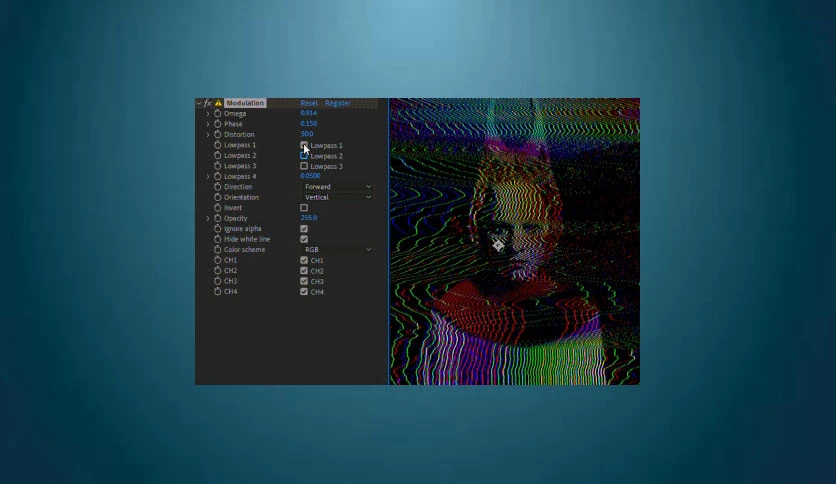Uncheck the CH2 checkbox

coord(304,271)
